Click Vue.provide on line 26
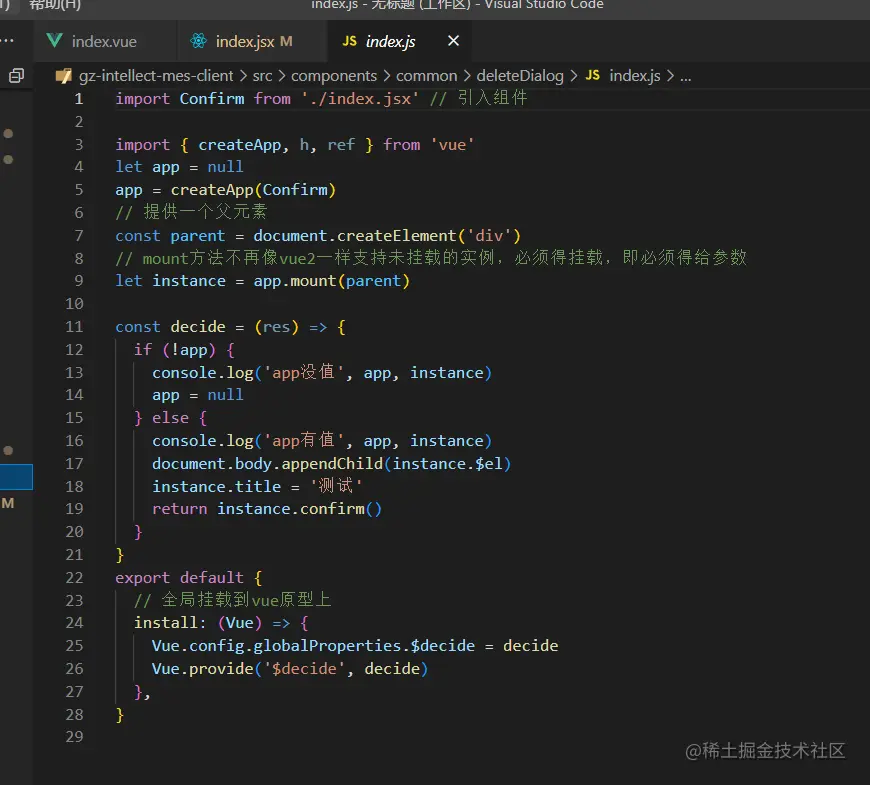This screenshot has height=785, width=870. 203,669
